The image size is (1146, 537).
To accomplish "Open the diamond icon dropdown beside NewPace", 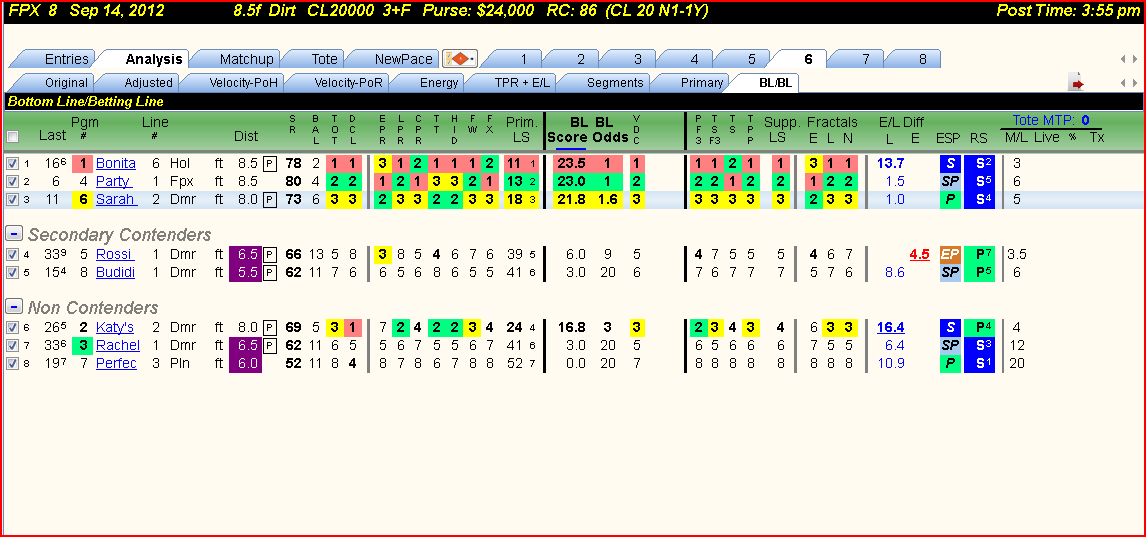I will [x=460, y=59].
